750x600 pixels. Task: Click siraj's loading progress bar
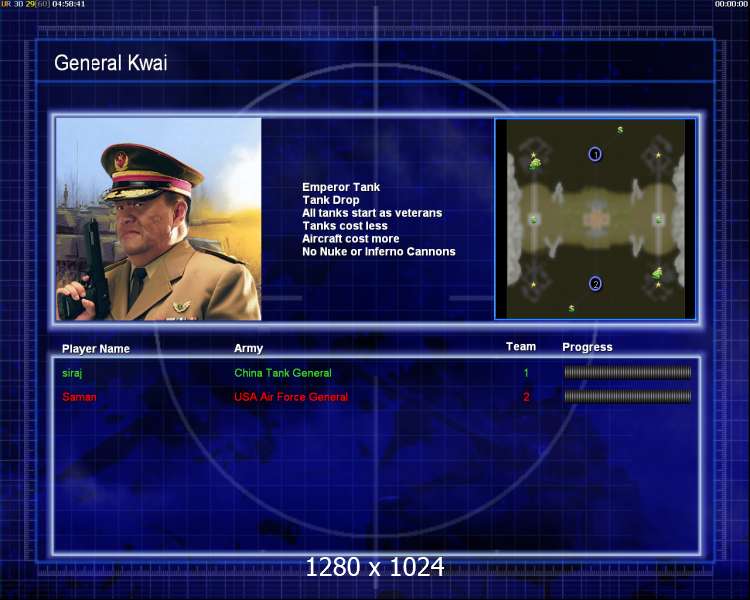tap(628, 372)
